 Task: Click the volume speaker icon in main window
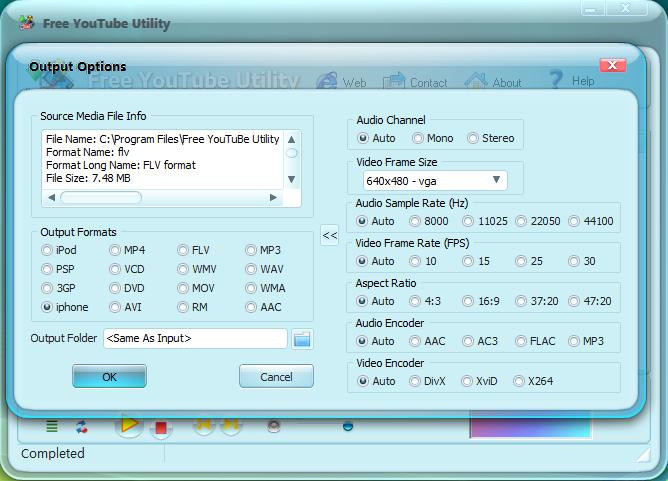point(274,426)
